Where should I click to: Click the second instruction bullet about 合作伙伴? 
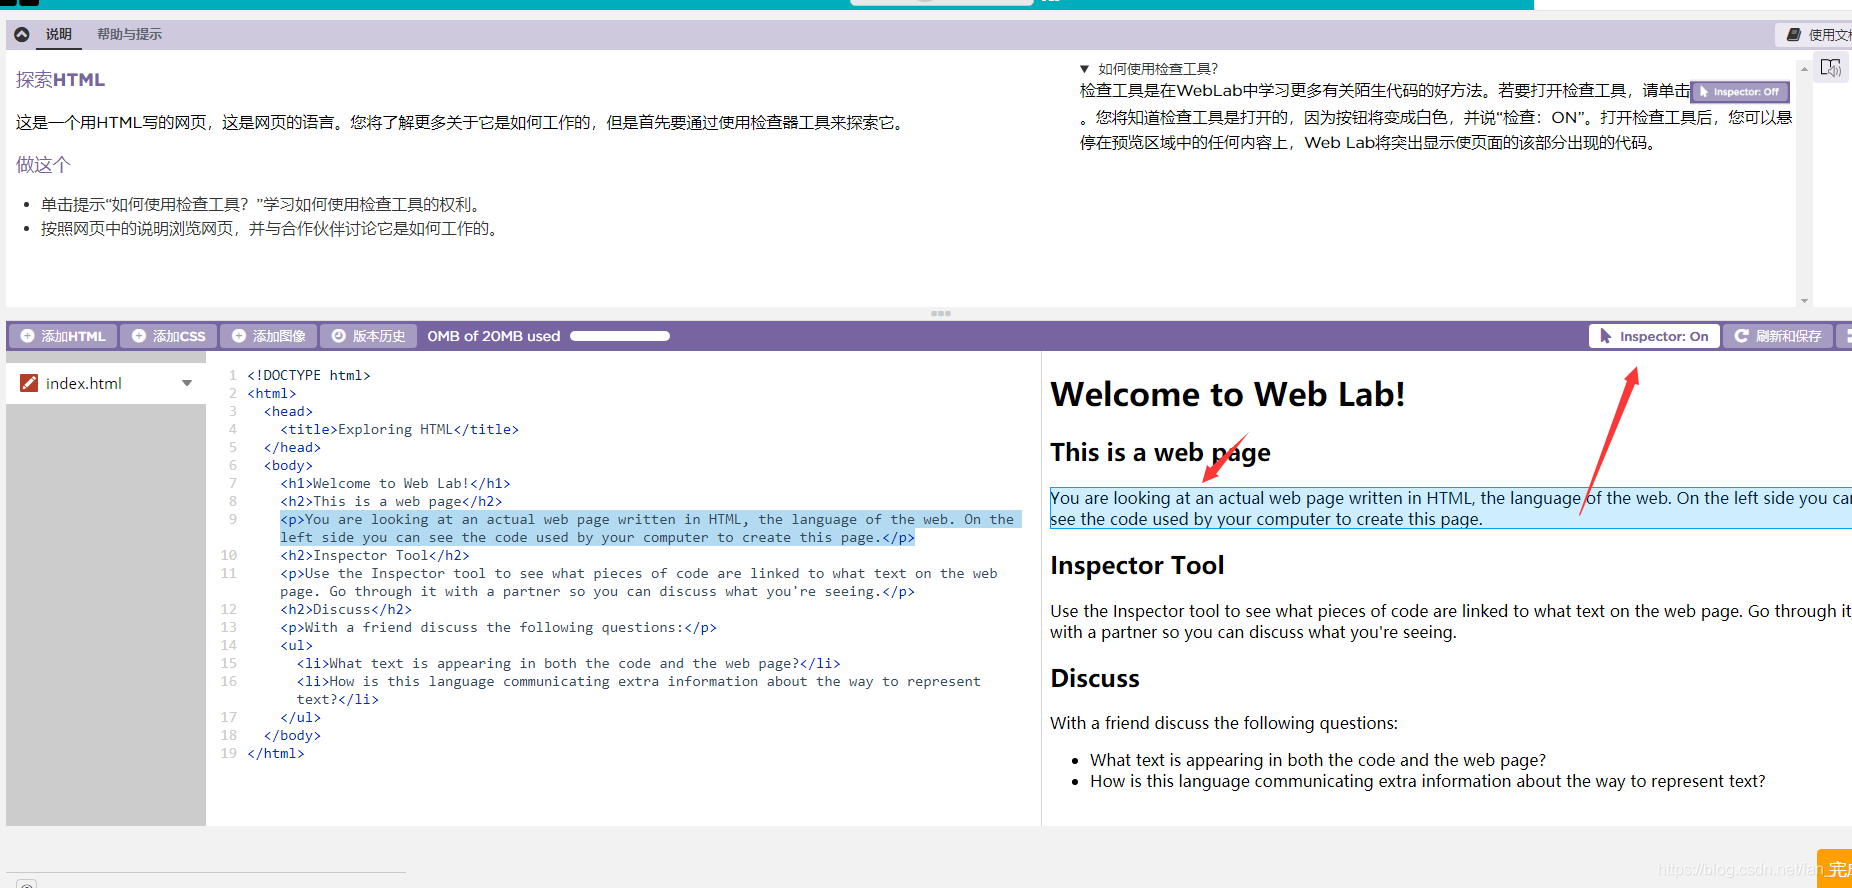[271, 228]
